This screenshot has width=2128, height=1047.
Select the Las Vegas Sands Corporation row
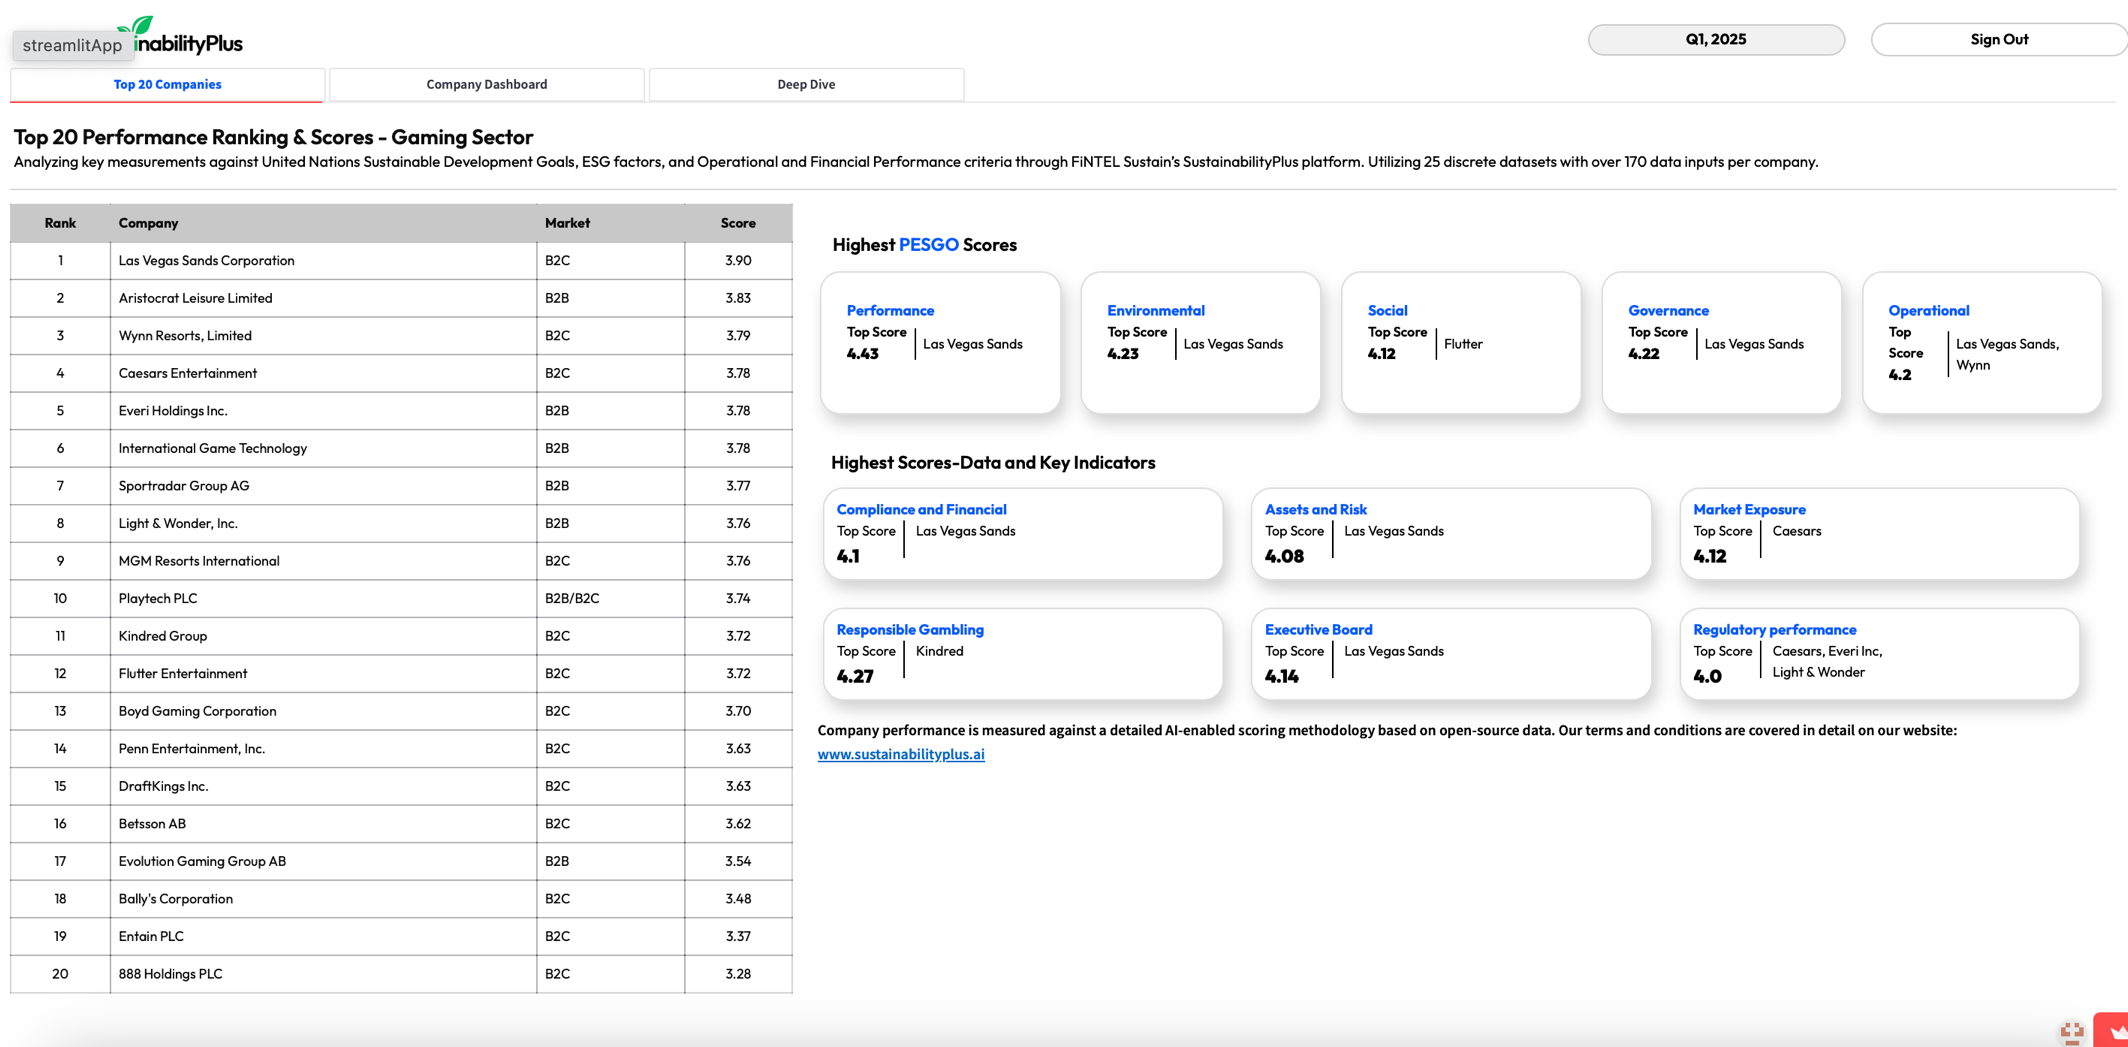pos(207,261)
